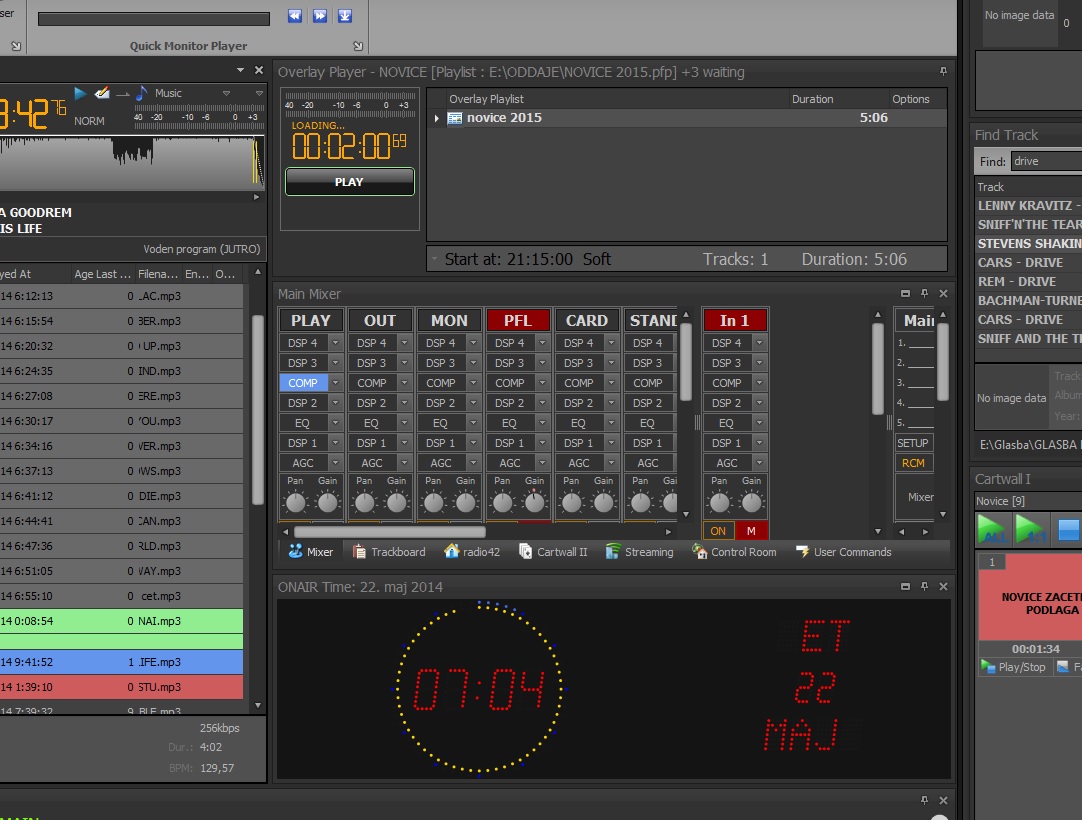
Task: Click the blue stop square in Cartwall I
Action: pos(1069,529)
